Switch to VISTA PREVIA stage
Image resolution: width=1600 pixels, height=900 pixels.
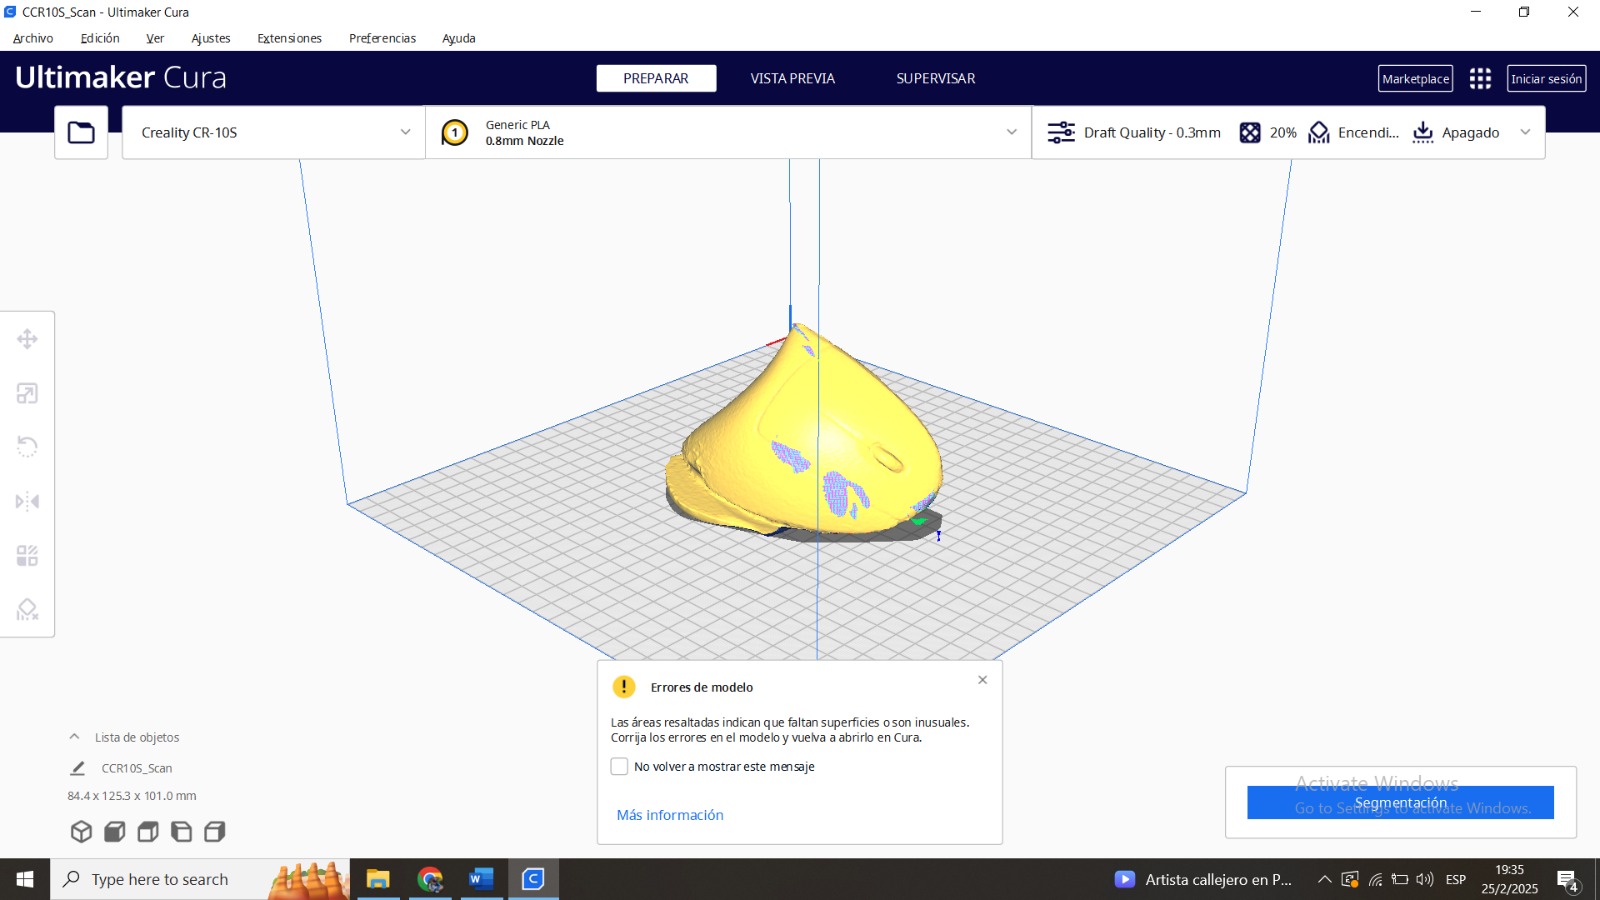coord(793,78)
